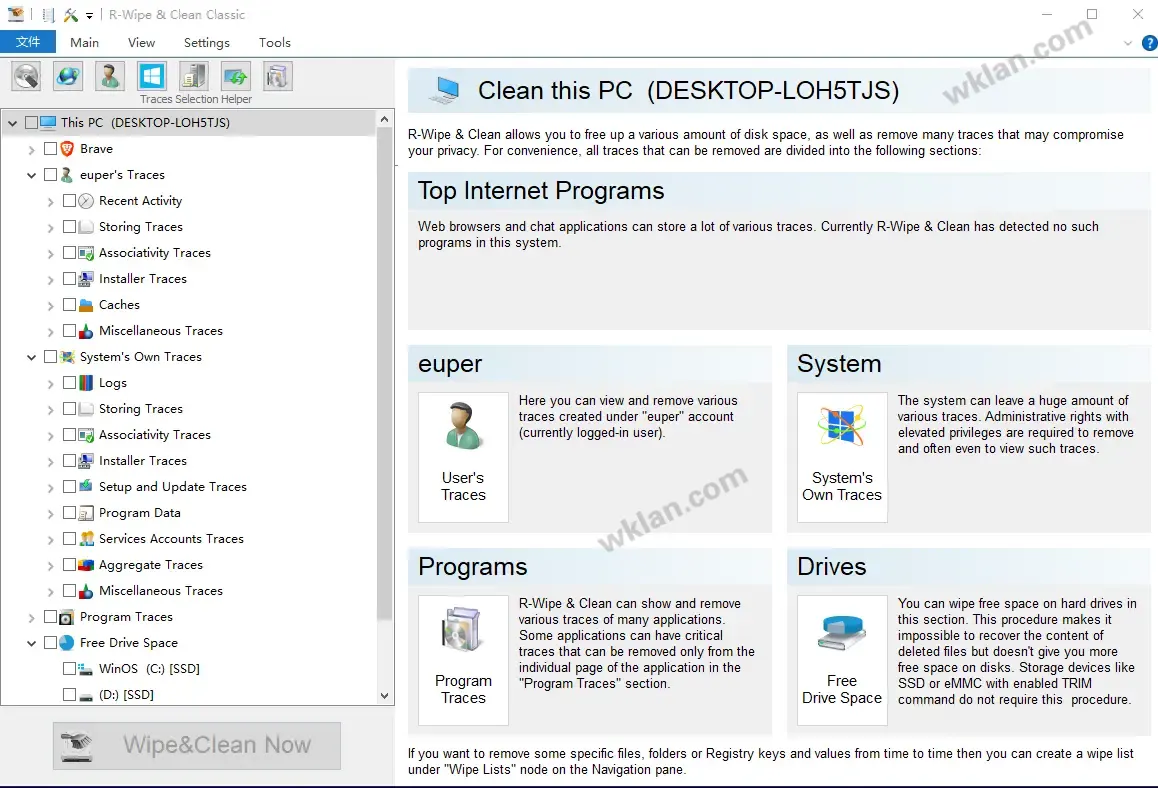Viewport: 1158px width, 788px height.
Task: Collapse the This PC root node
Action: pos(13,123)
